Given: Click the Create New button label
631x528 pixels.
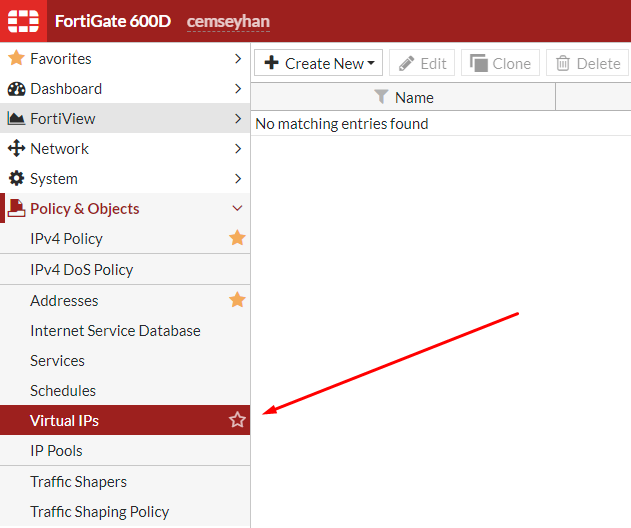Looking at the screenshot, I should [324, 64].
